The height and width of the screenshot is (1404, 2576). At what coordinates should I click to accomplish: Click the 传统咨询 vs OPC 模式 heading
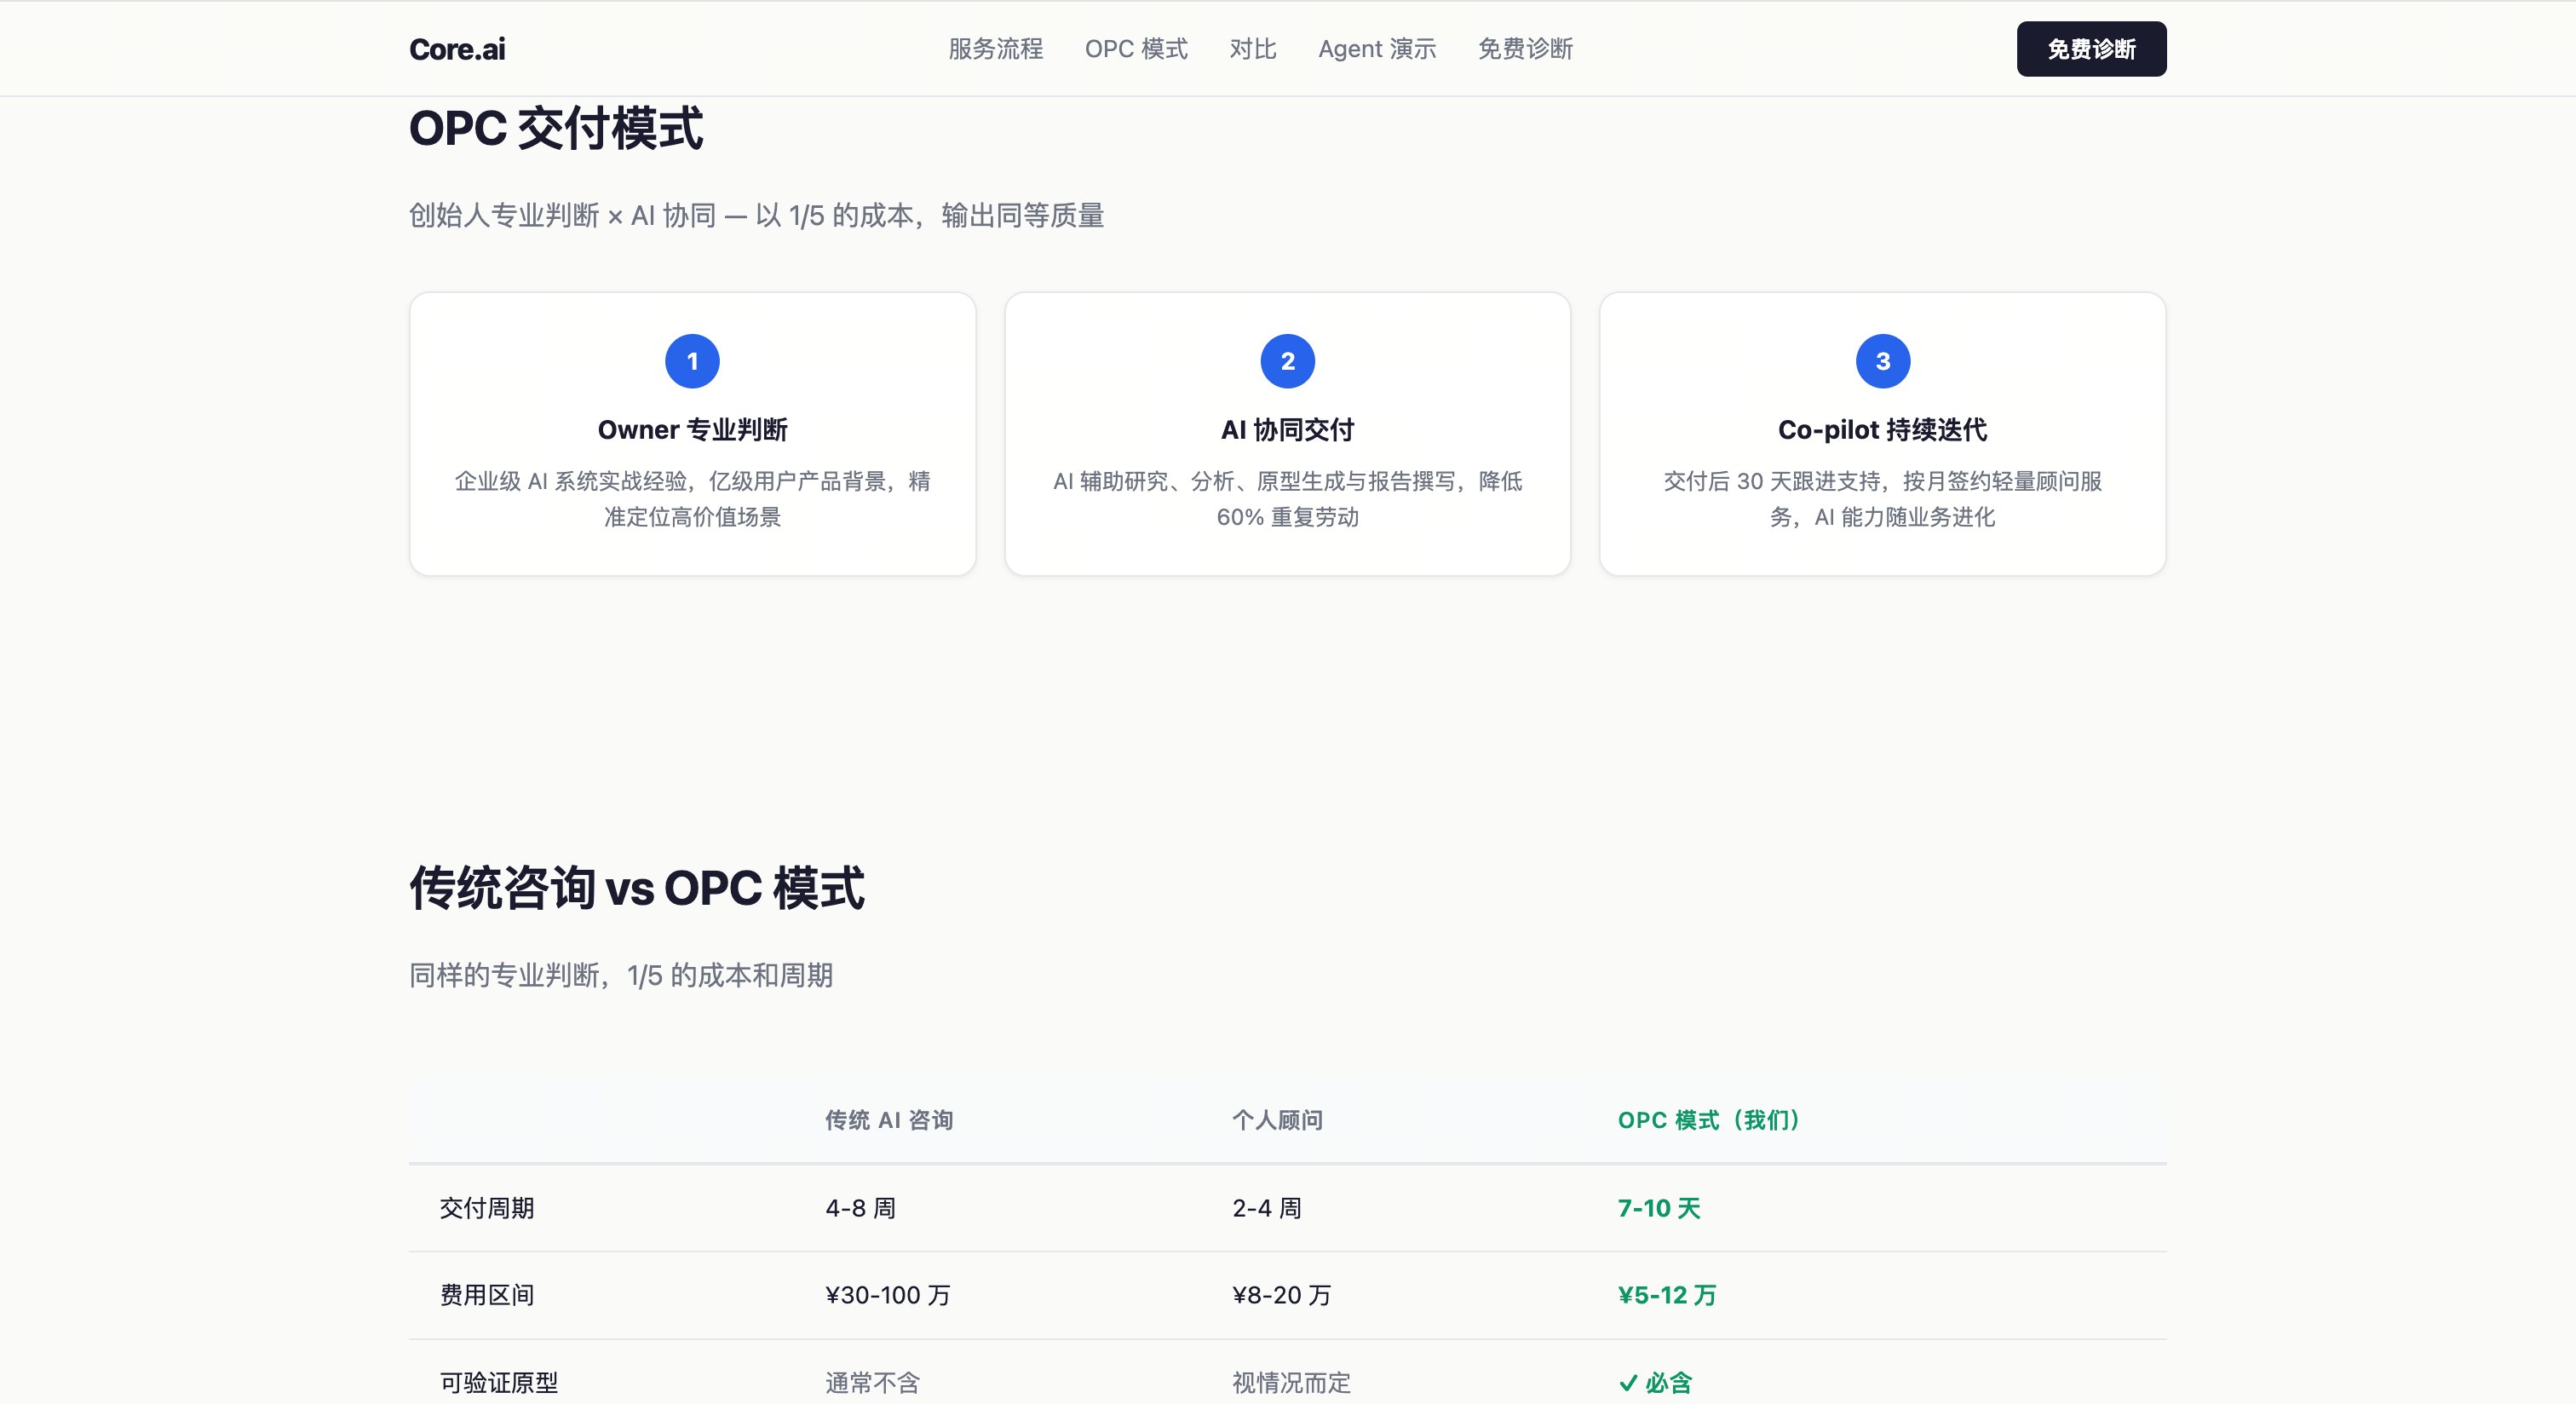click(x=637, y=888)
